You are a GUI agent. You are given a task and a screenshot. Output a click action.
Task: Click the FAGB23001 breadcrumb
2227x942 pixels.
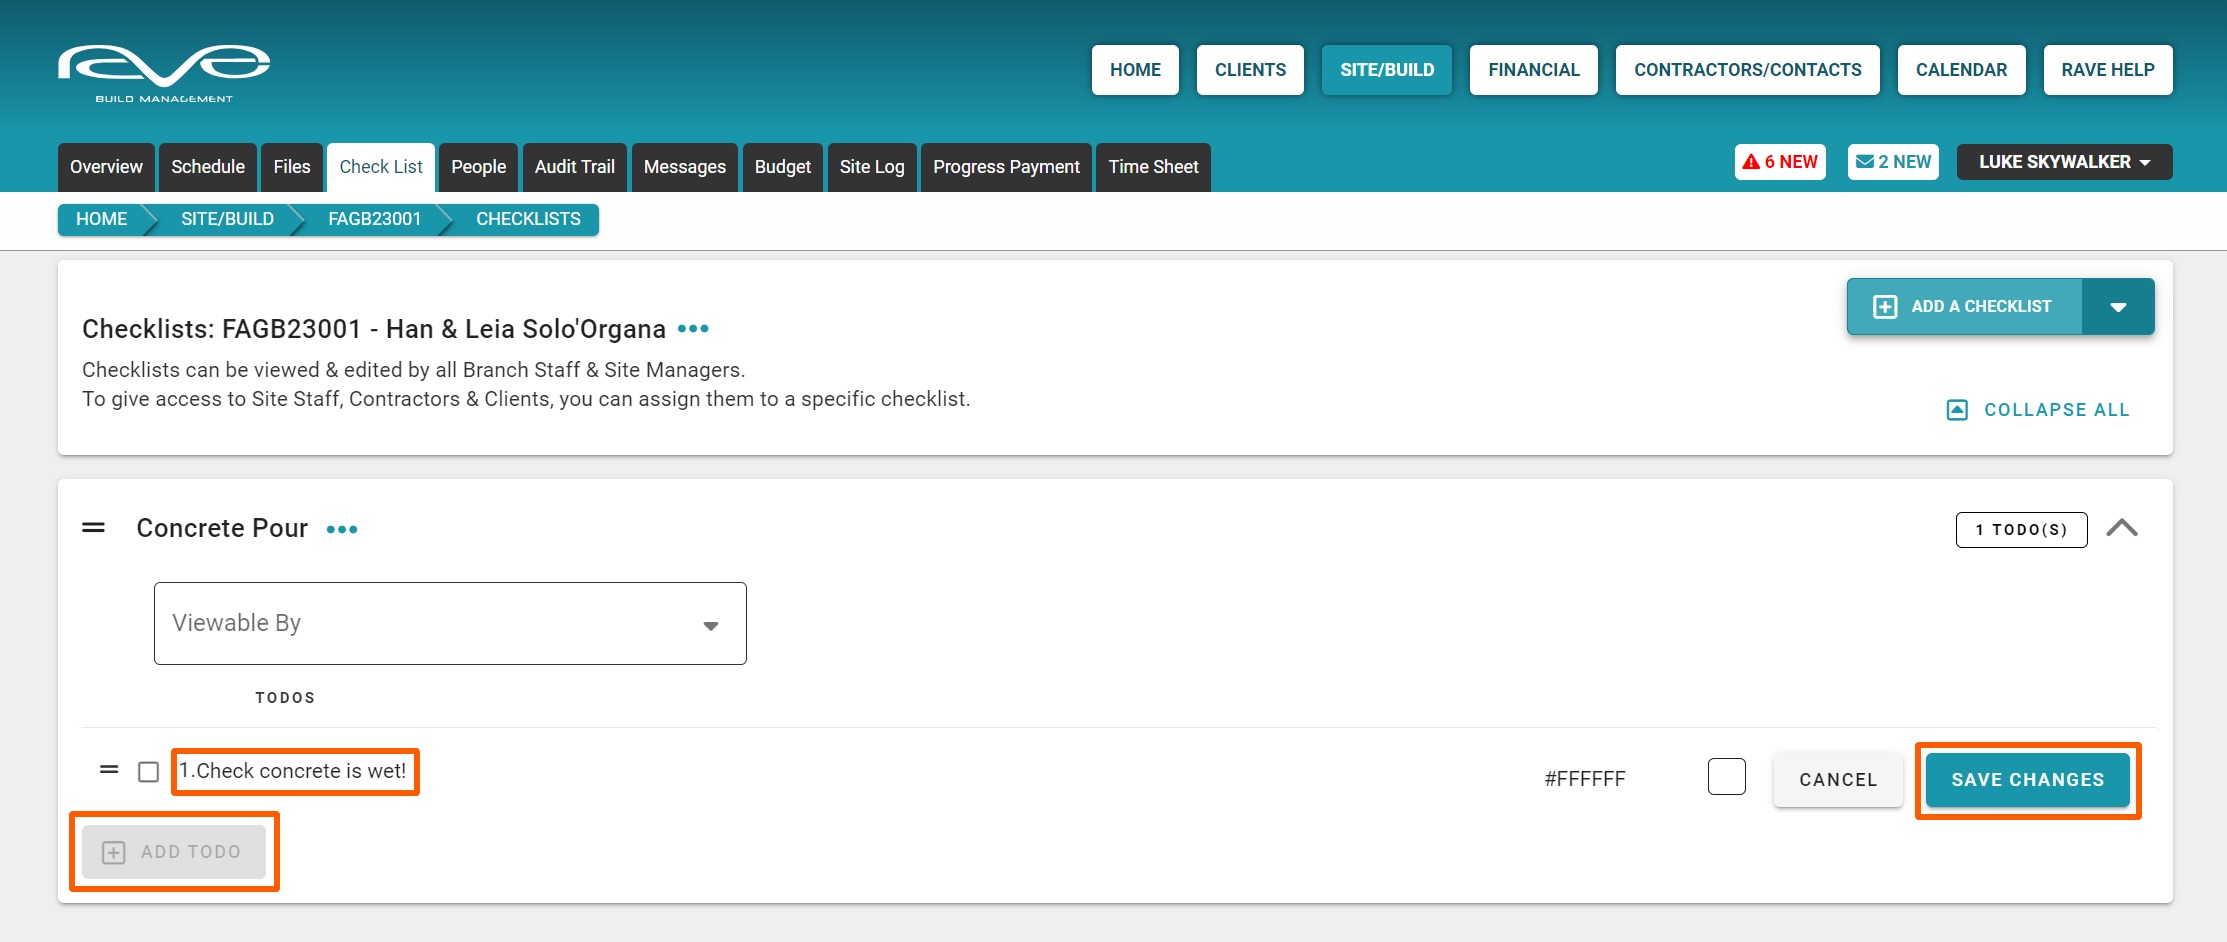[375, 219]
